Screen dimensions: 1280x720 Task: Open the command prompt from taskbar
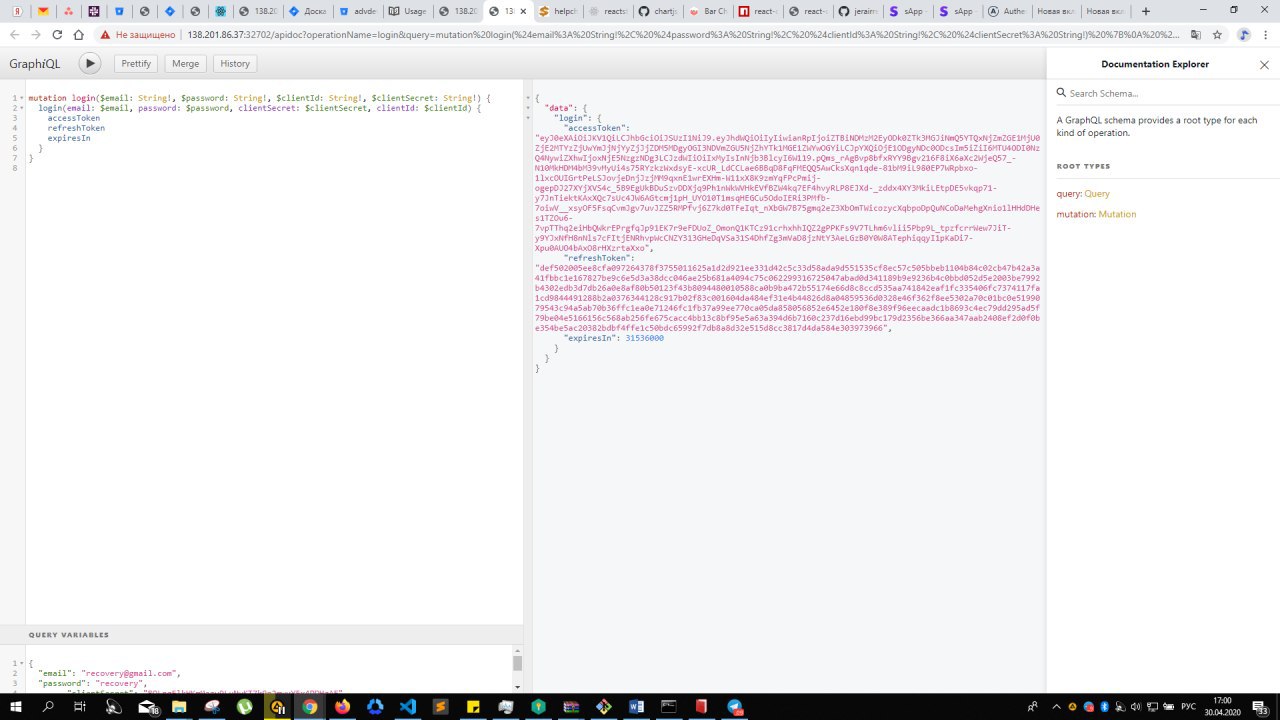click(668, 706)
